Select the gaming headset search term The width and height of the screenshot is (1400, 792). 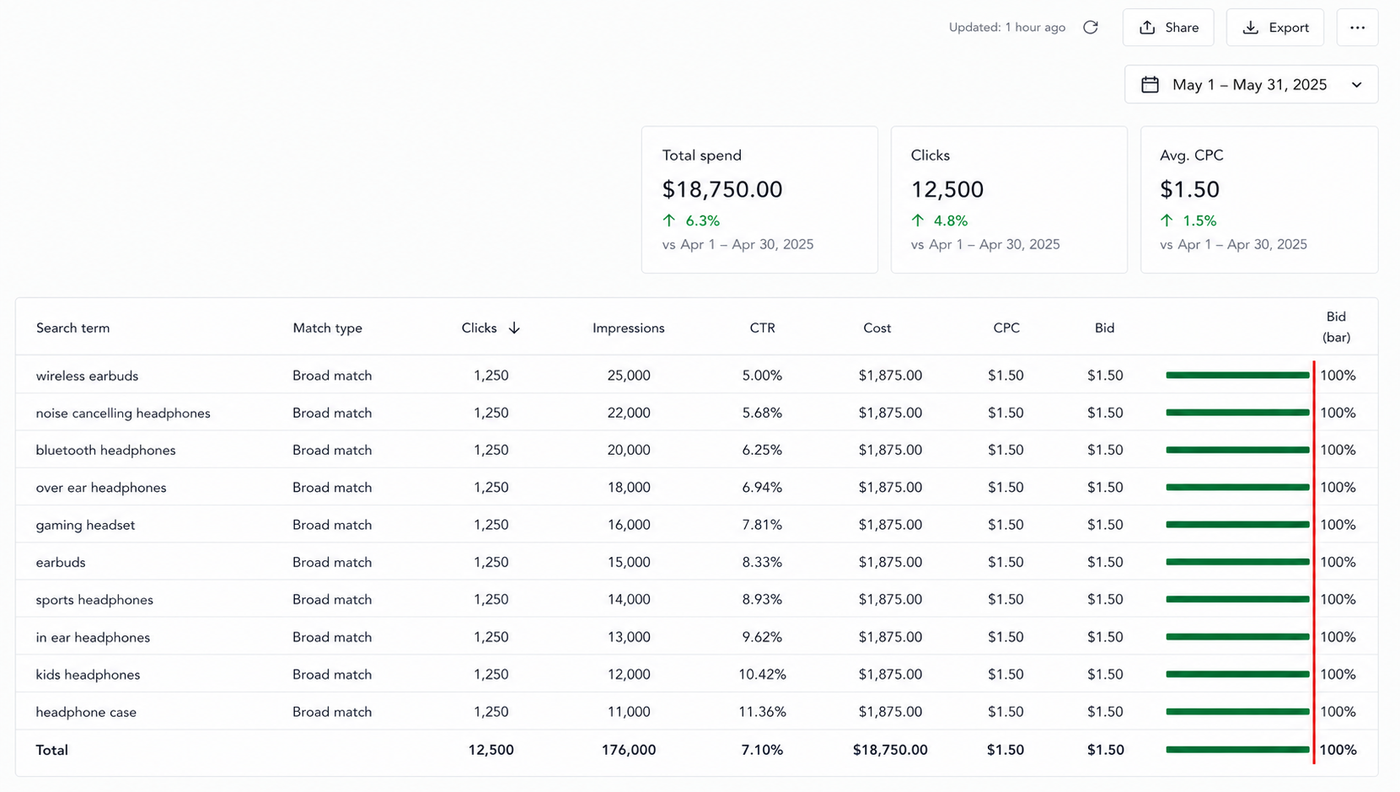85,525
